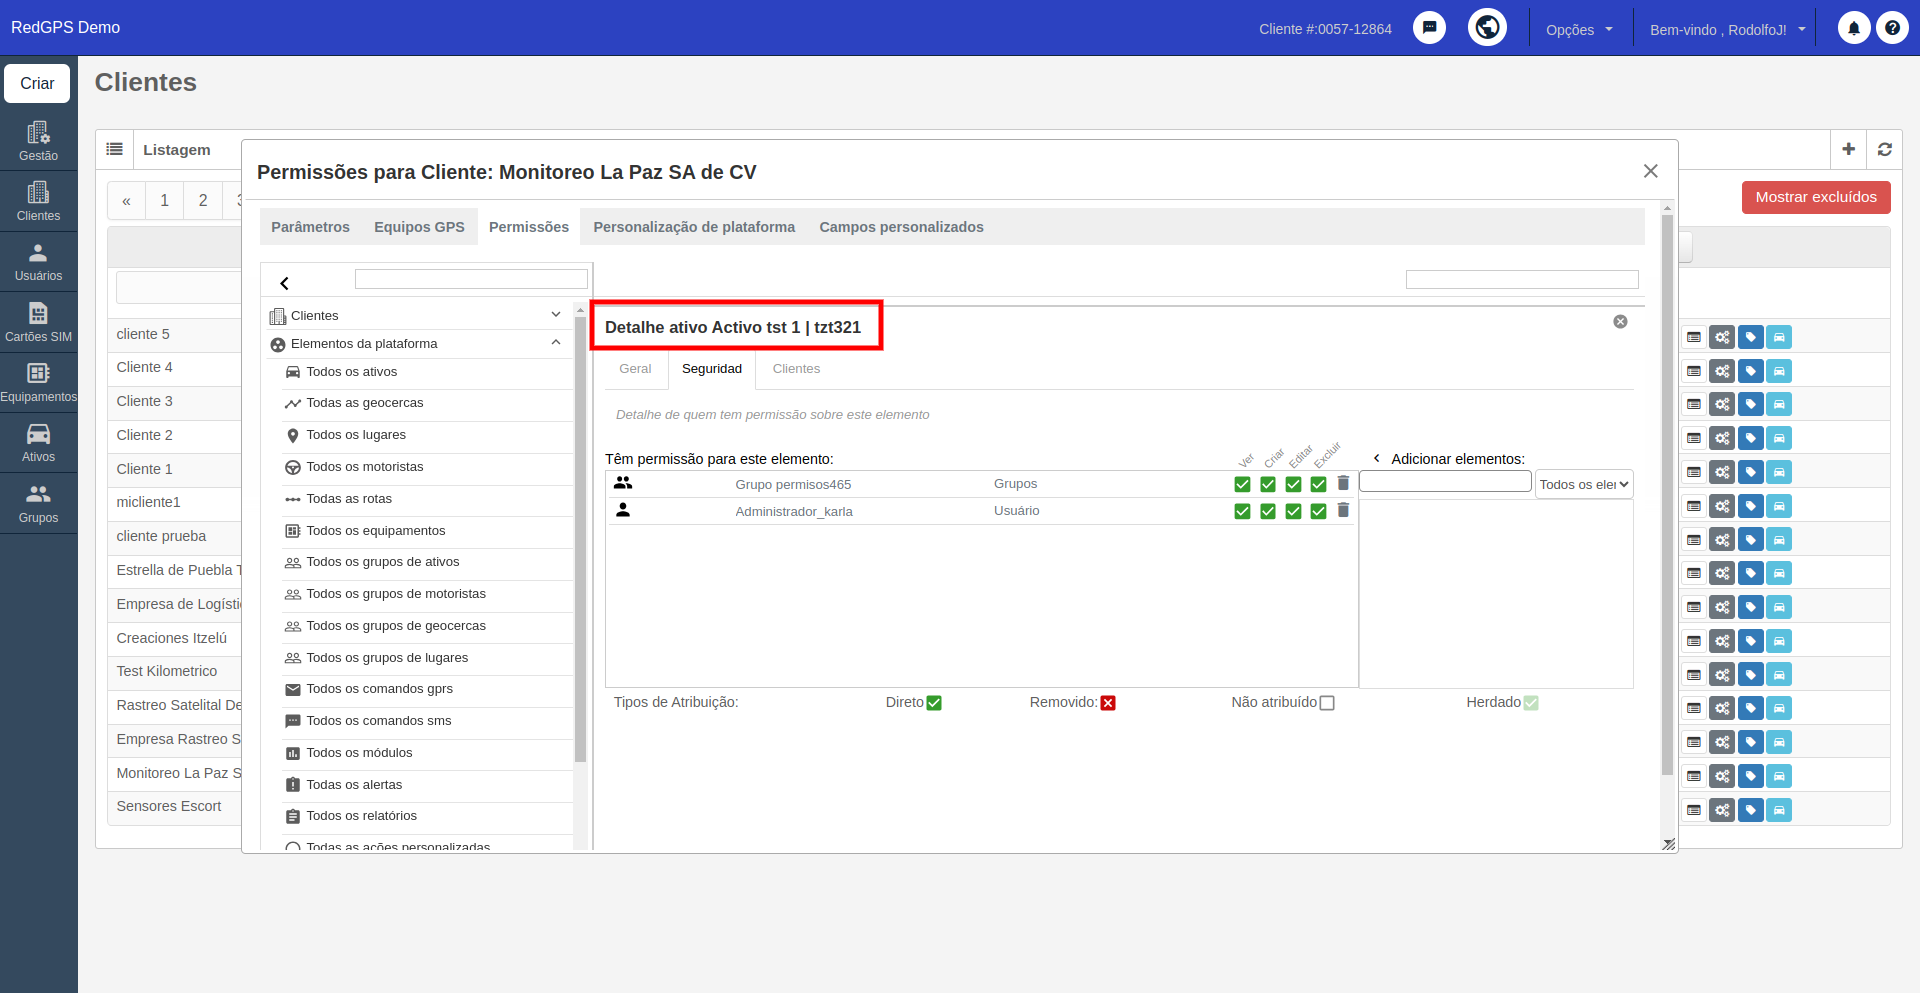
Task: Toggle Excluir permission for Administrador_karla
Action: (1318, 511)
